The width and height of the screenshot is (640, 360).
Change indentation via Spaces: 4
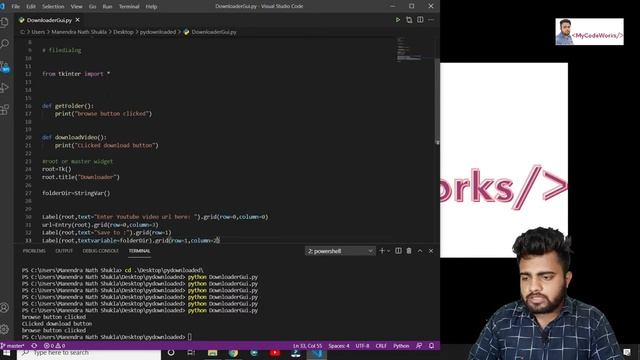(x=339, y=346)
